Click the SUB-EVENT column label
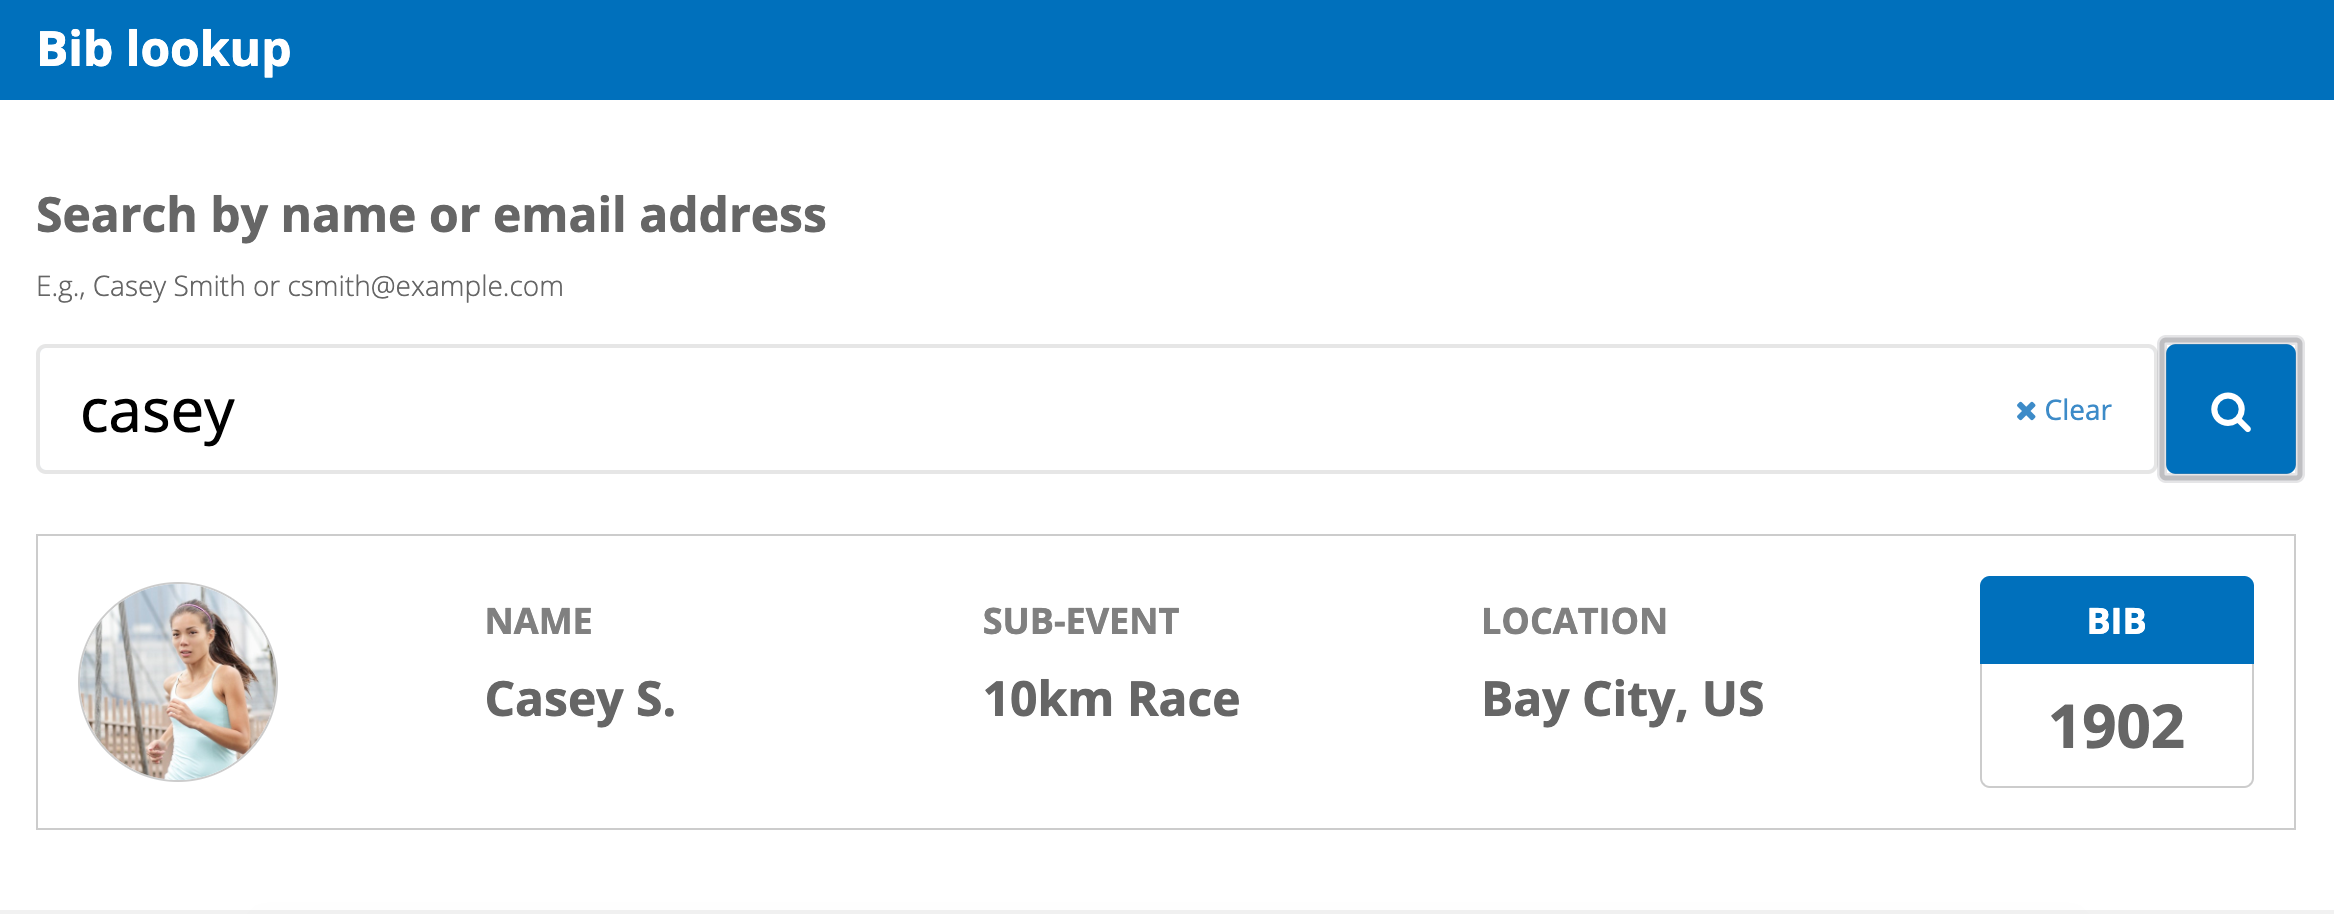Viewport: 2334px width, 914px height. 1081,621
